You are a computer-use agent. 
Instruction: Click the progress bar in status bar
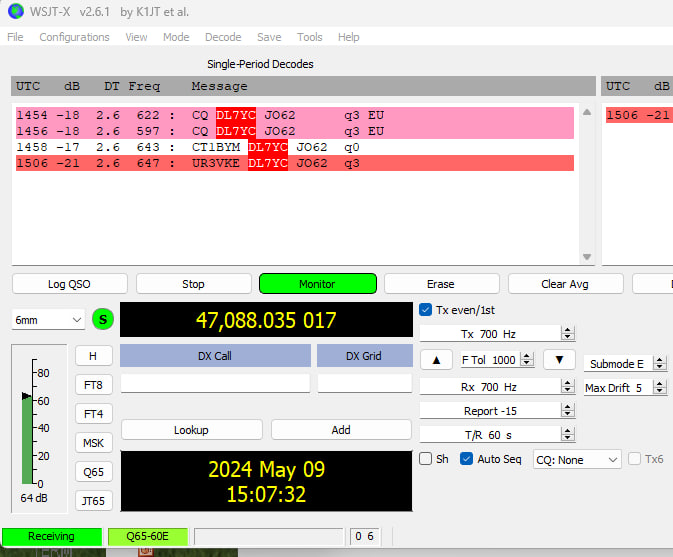269,536
